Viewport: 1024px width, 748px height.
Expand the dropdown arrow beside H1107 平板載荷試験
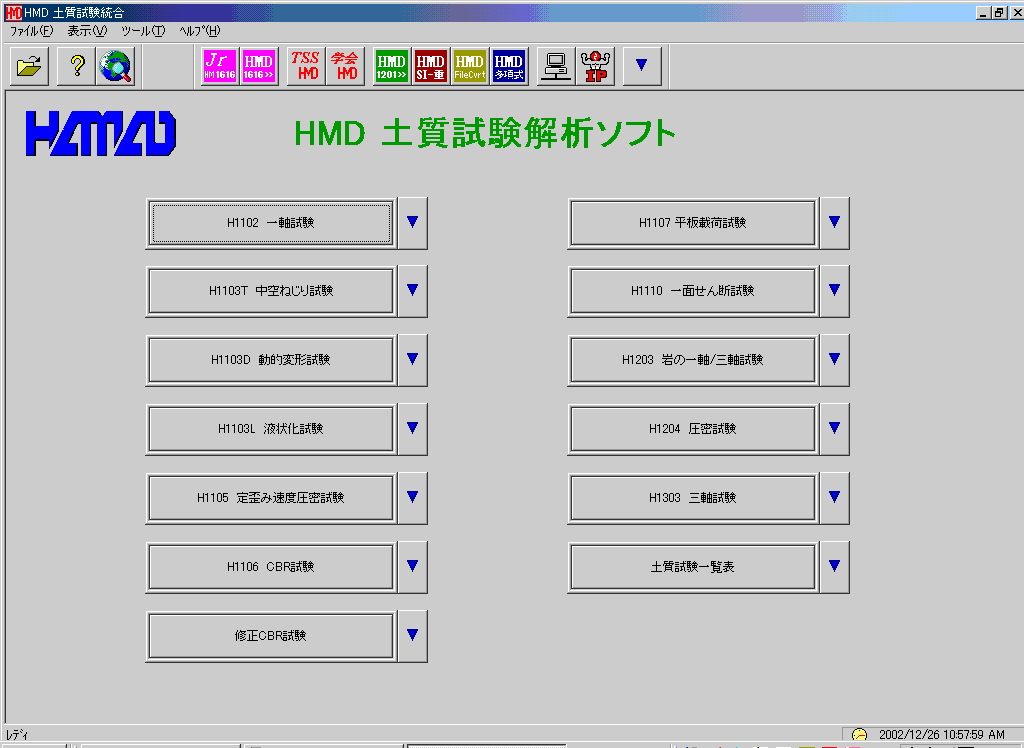pos(835,223)
